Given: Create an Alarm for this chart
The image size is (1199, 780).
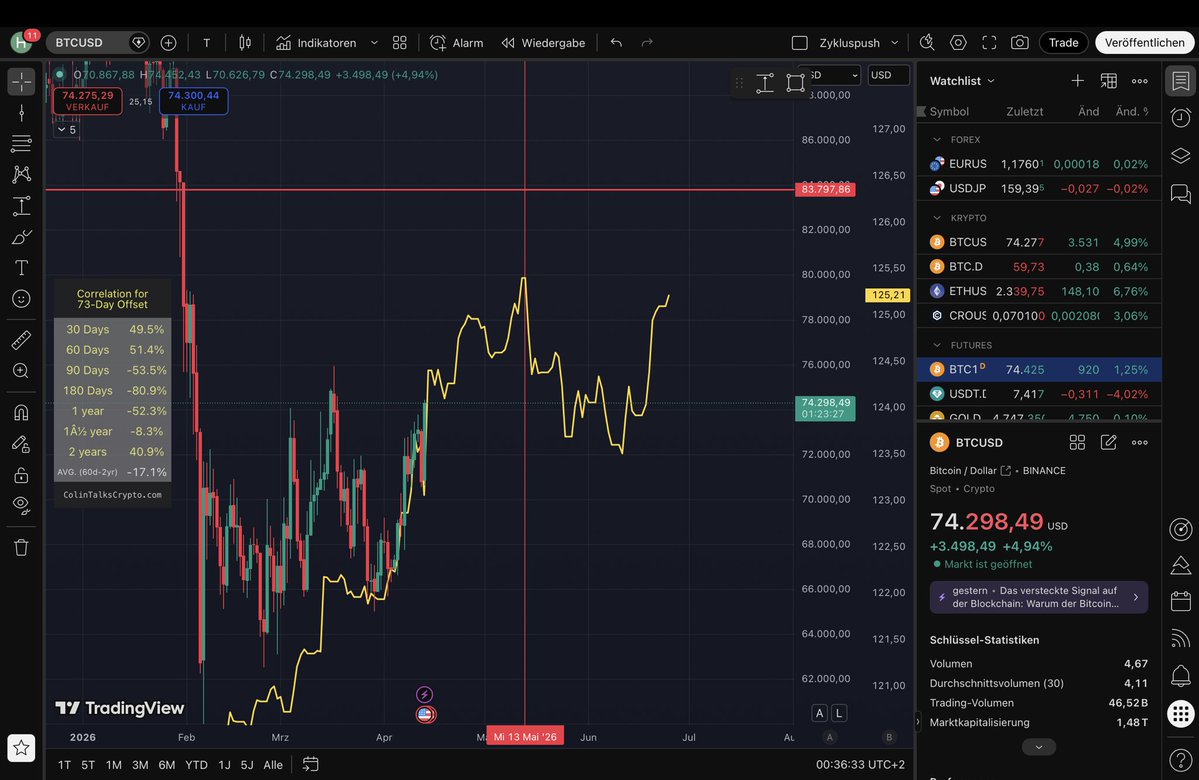Looking at the screenshot, I should 457,43.
